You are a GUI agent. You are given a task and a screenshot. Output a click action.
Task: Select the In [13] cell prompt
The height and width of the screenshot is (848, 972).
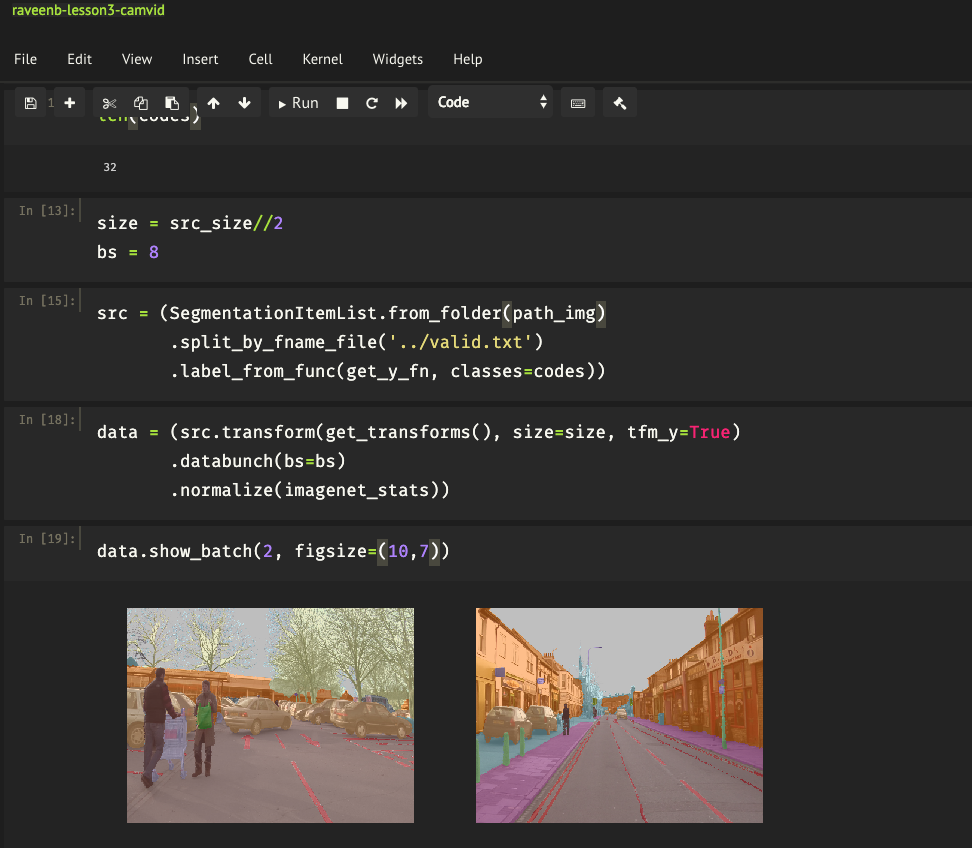[x=47, y=211]
